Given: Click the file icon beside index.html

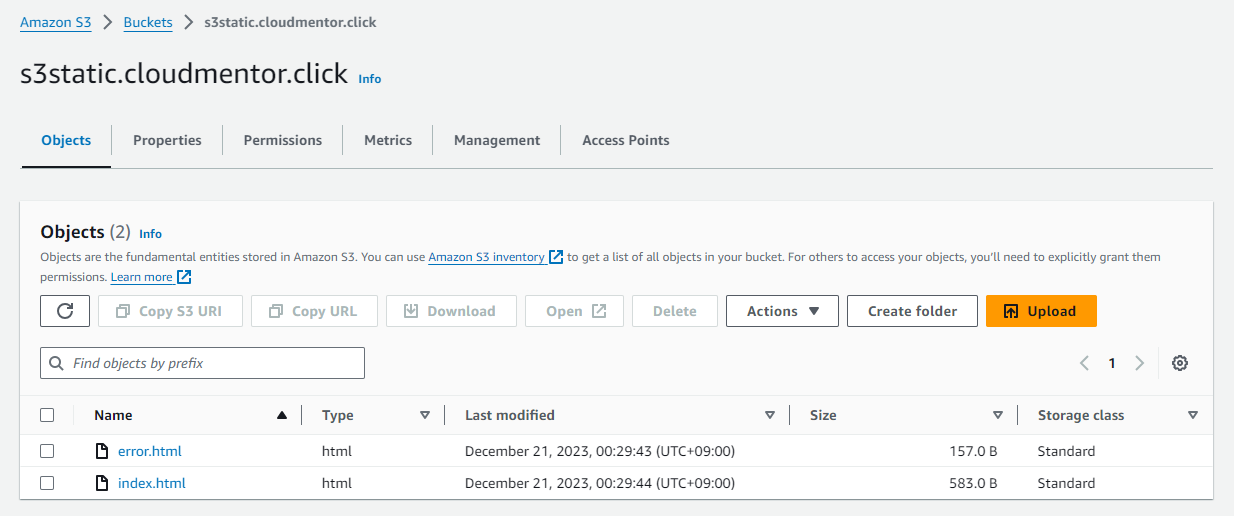Looking at the screenshot, I should [x=101, y=483].
